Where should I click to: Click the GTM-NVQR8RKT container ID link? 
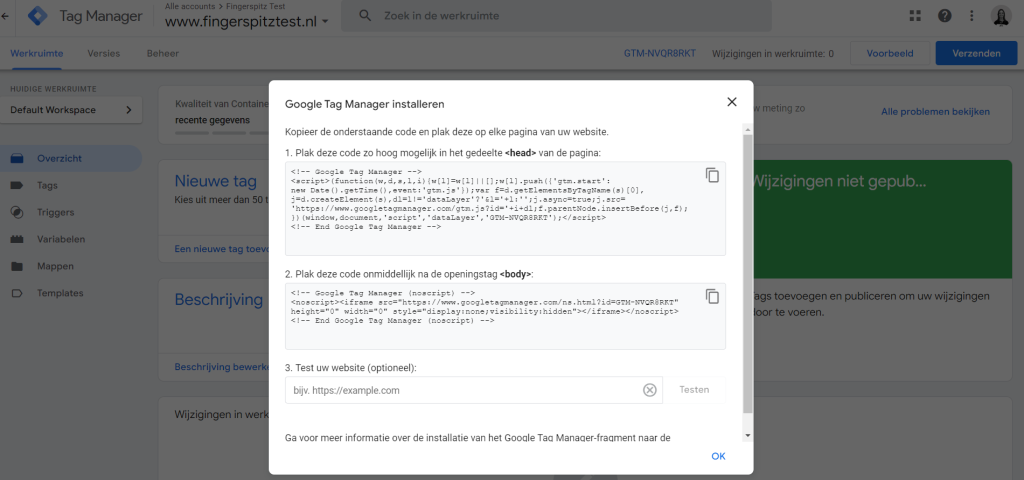tap(660, 54)
